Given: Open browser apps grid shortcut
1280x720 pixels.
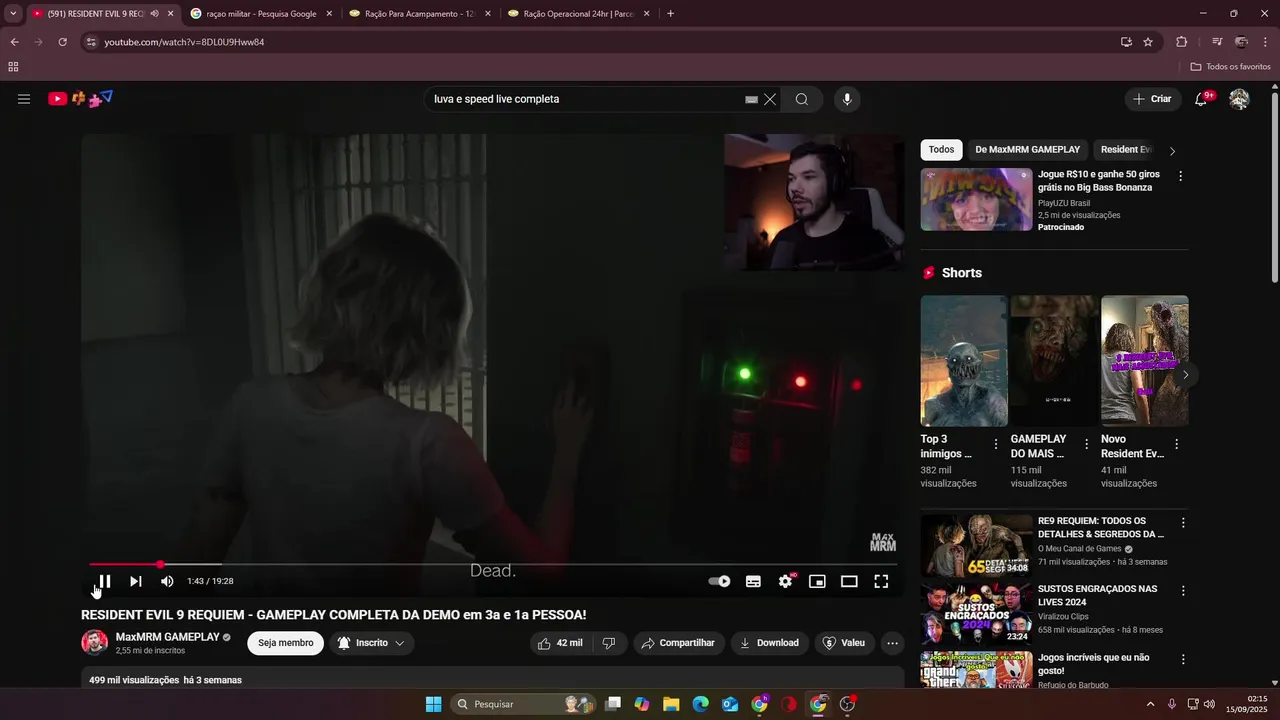Looking at the screenshot, I should tap(13, 67).
